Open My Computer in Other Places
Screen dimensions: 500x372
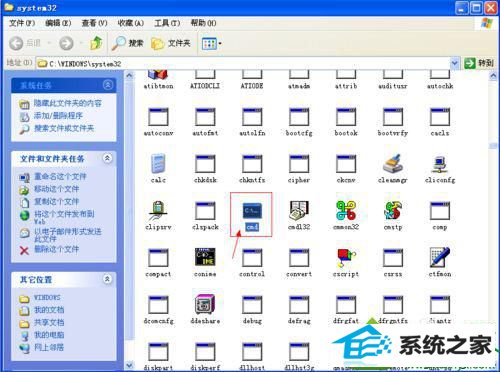(x=49, y=335)
